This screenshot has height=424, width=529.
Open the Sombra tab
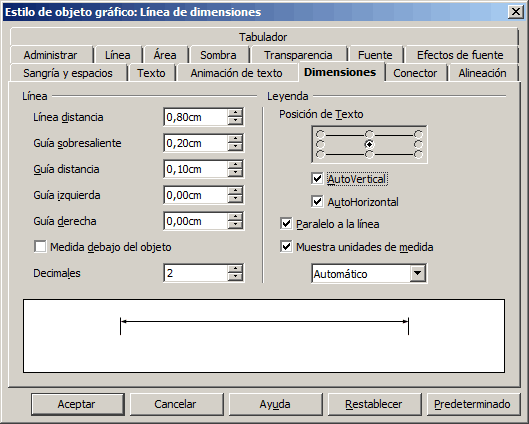218,55
